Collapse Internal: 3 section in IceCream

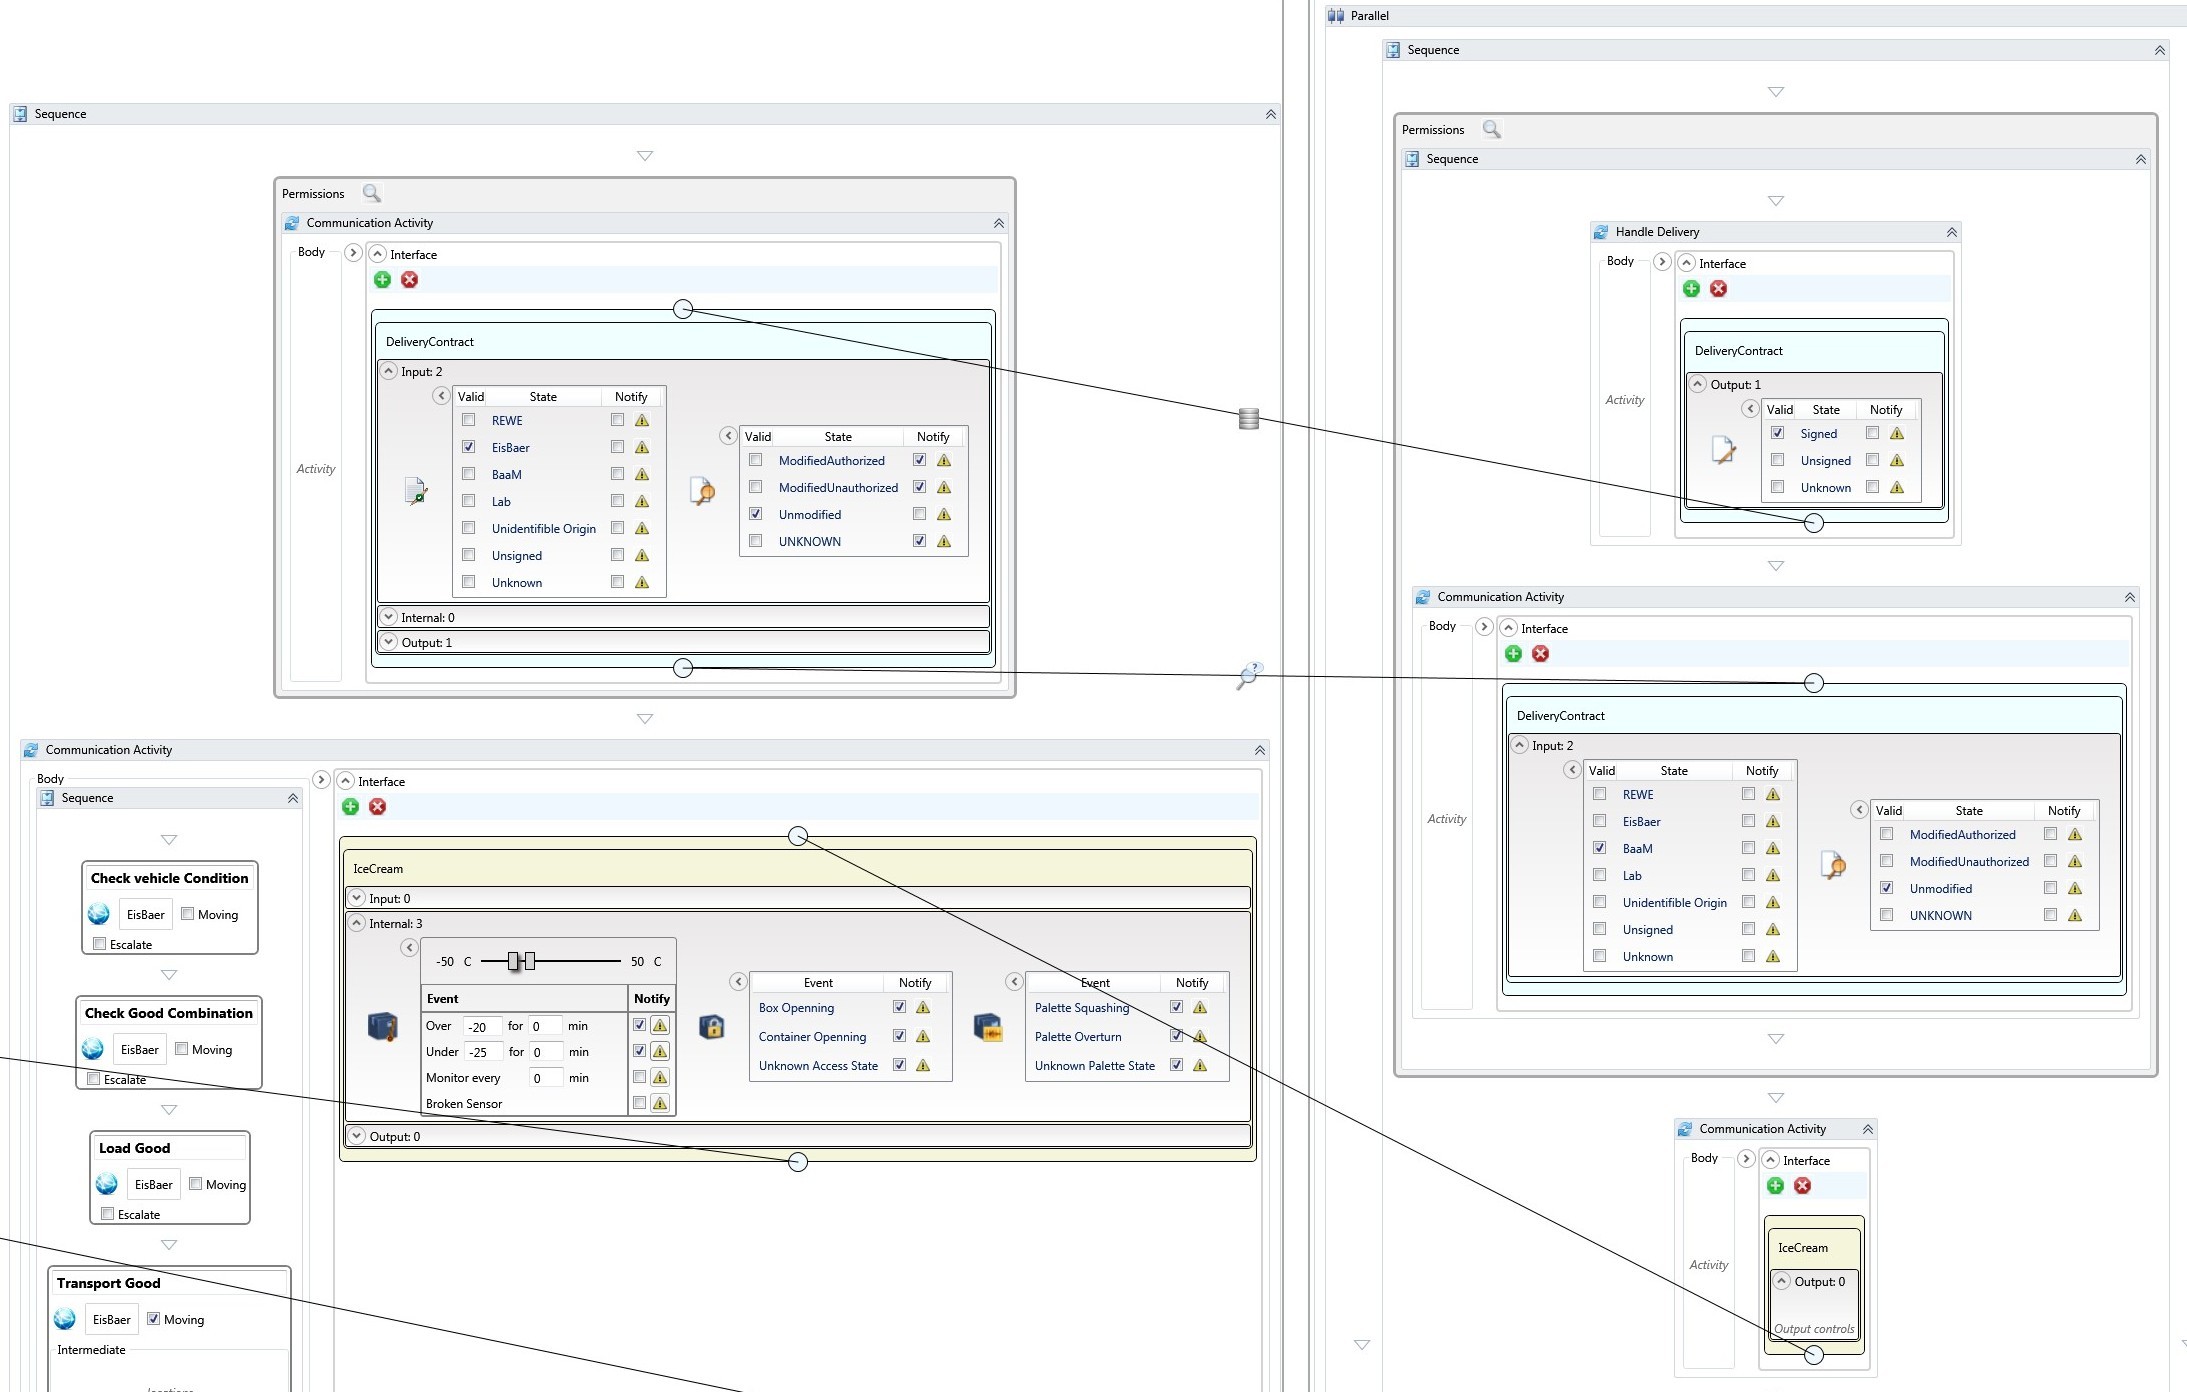point(357,923)
